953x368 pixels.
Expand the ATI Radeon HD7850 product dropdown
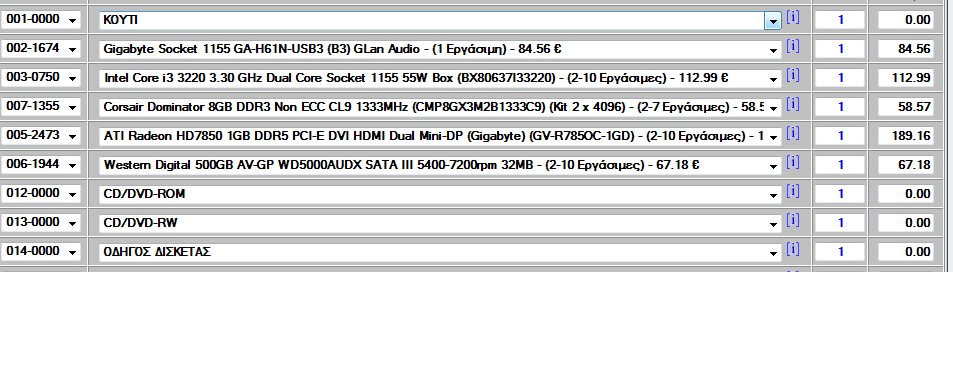(x=773, y=137)
